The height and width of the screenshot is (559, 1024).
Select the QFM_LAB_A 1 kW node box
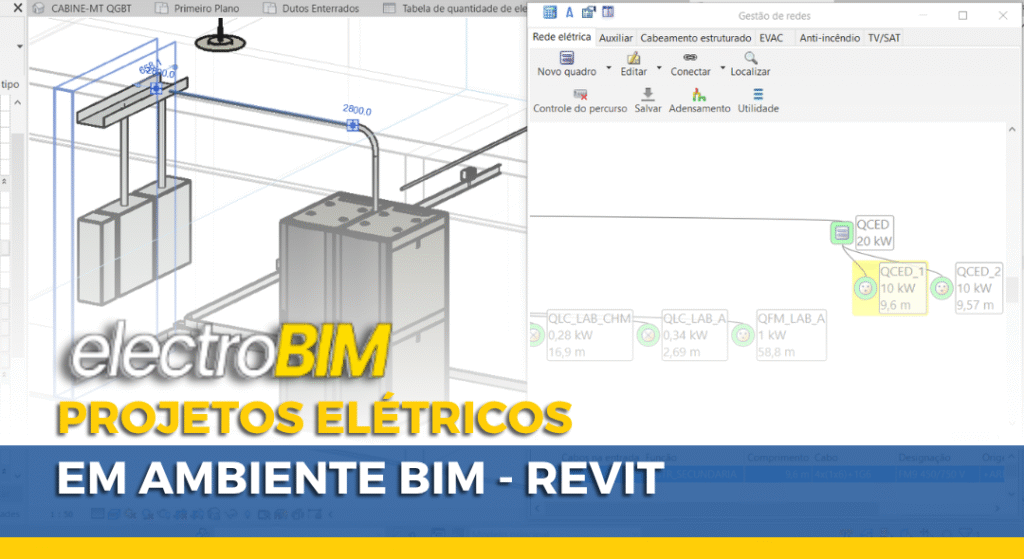[791, 335]
